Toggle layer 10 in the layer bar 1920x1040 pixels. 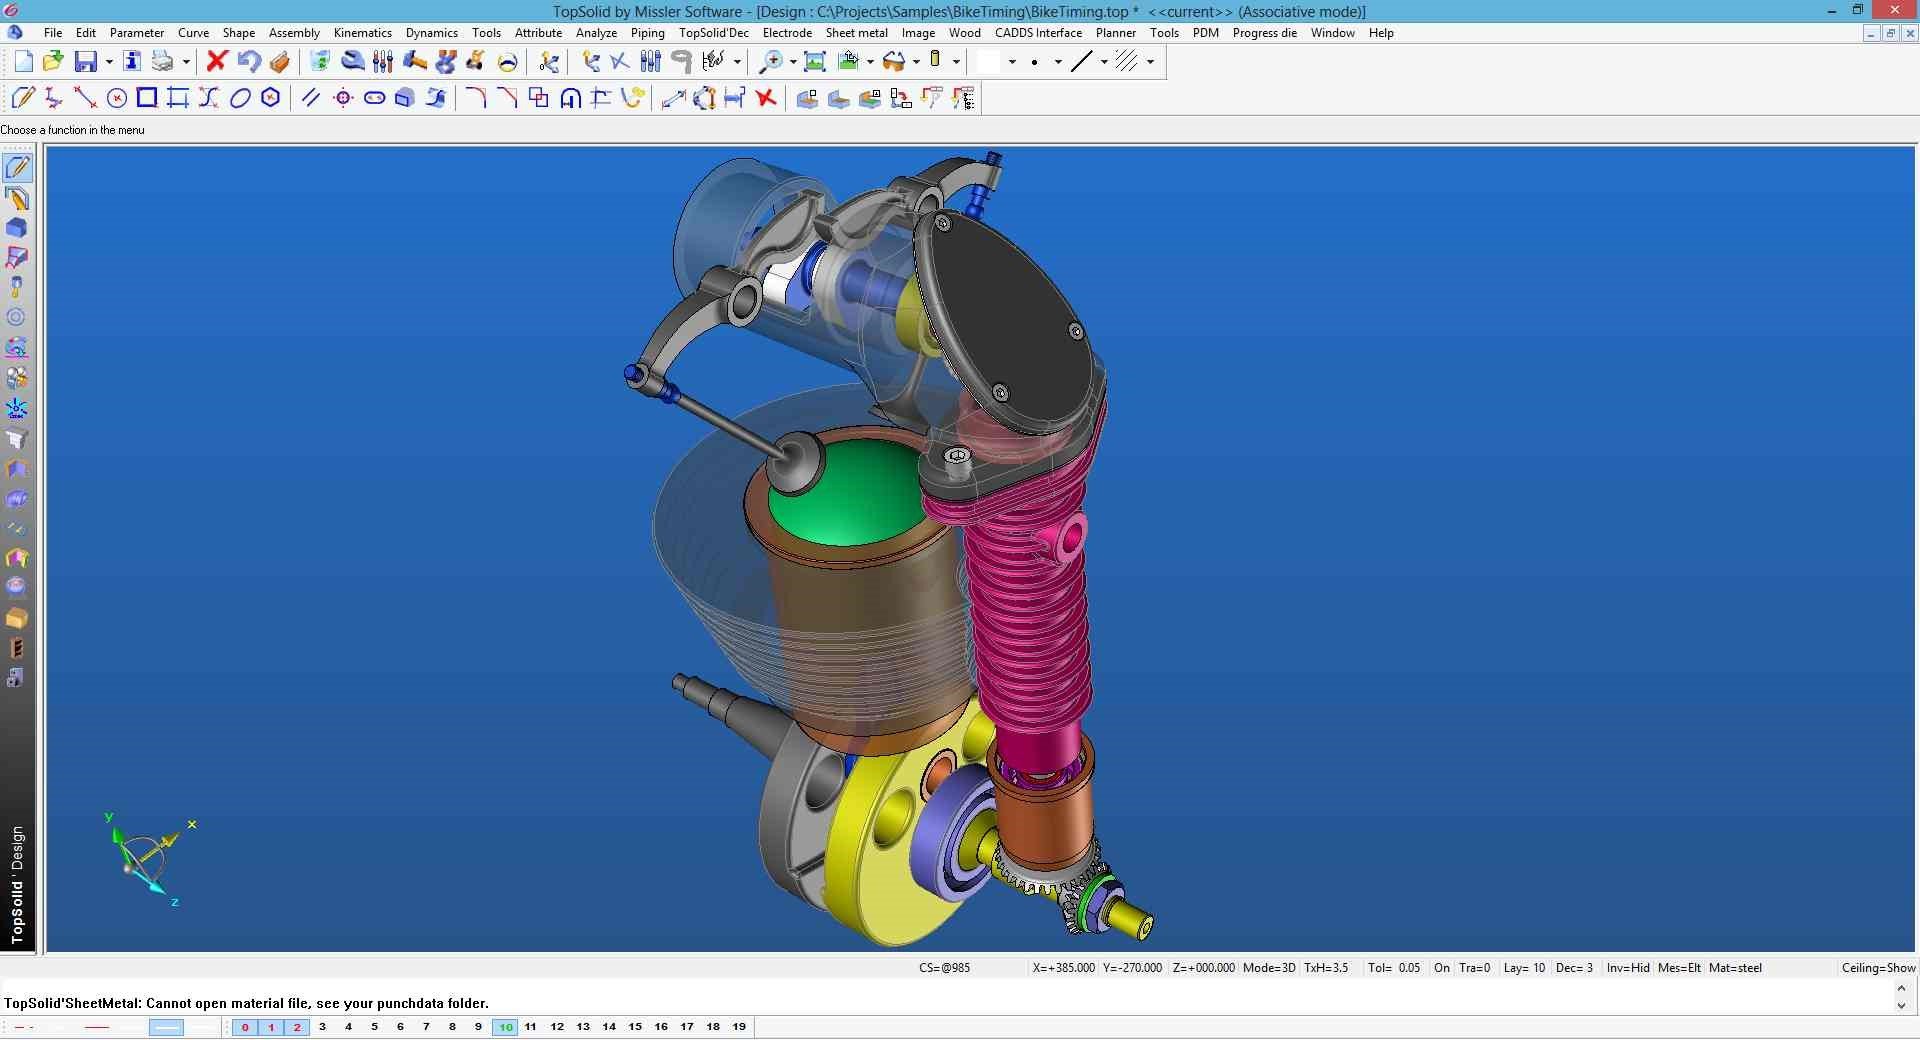pos(506,1027)
